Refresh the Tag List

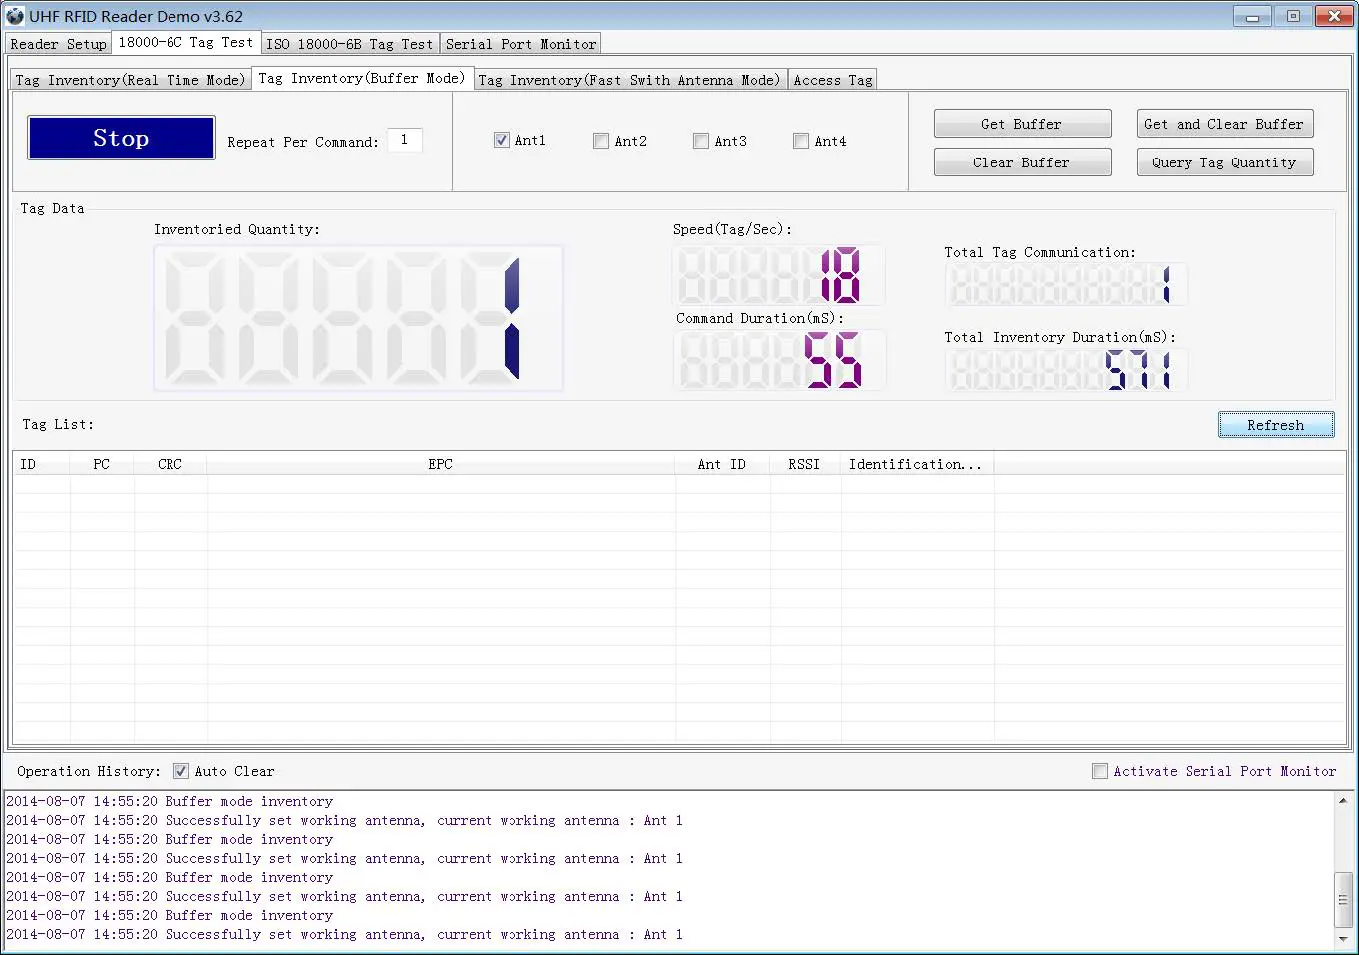point(1276,424)
